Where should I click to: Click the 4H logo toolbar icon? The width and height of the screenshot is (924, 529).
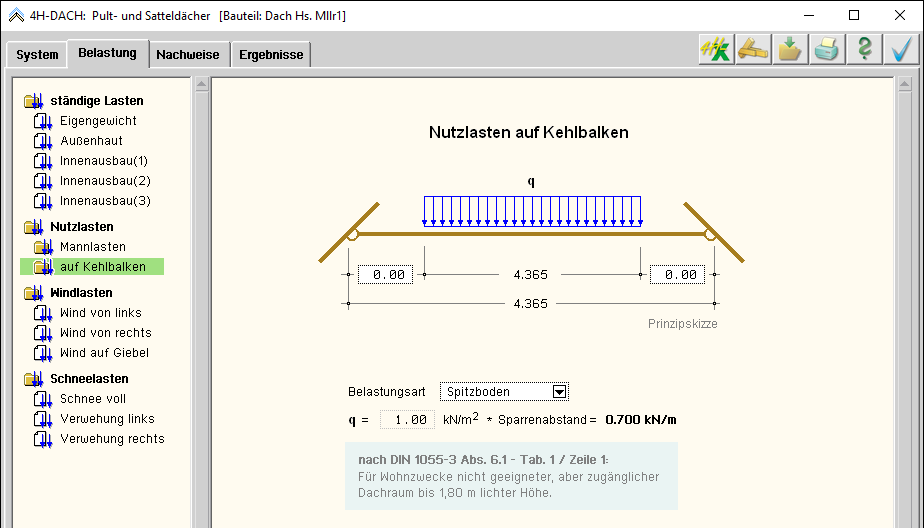pyautogui.click(x=715, y=50)
